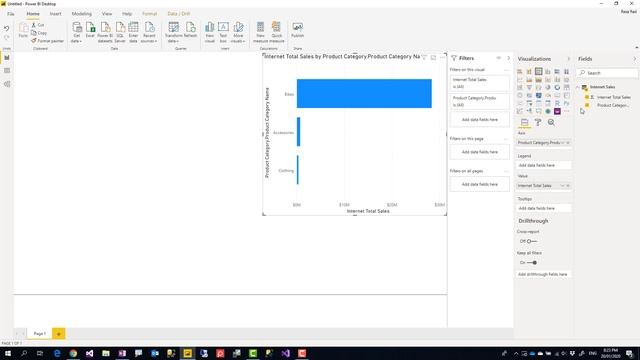Open the Format contextual tab
The width and height of the screenshot is (640, 360).
pyautogui.click(x=149, y=14)
